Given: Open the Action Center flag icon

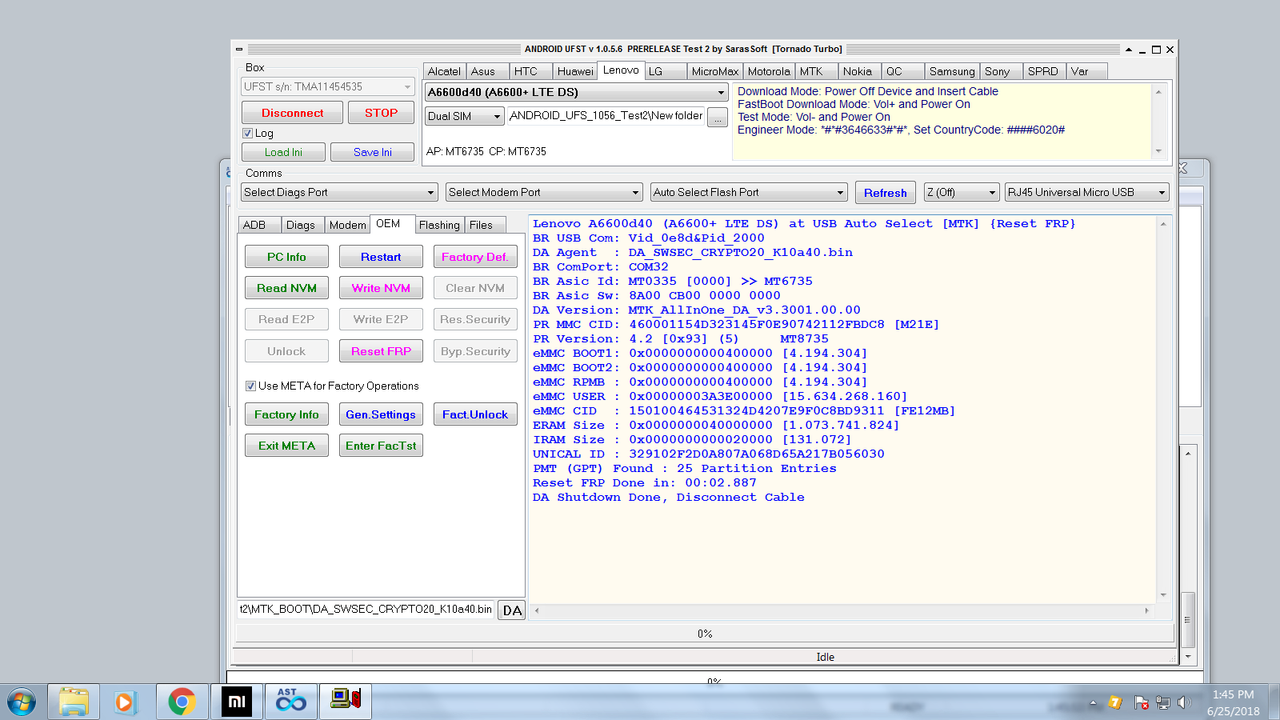Looking at the screenshot, I should pos(1141,702).
